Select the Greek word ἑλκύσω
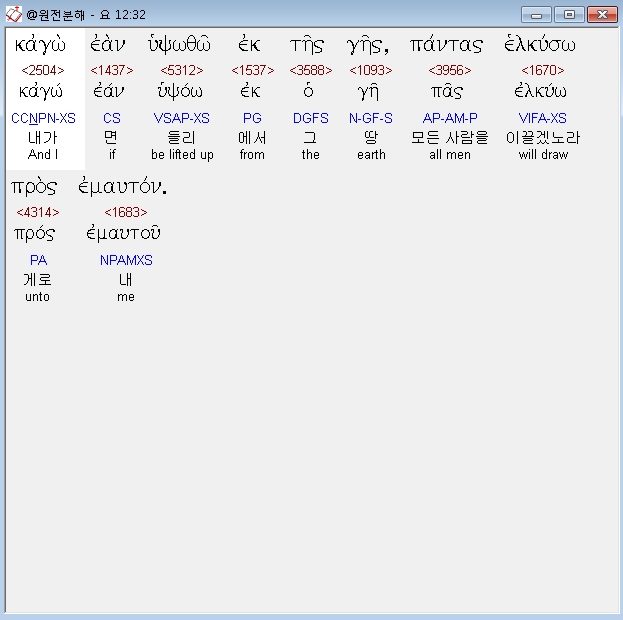The image size is (623, 620). tap(540, 44)
